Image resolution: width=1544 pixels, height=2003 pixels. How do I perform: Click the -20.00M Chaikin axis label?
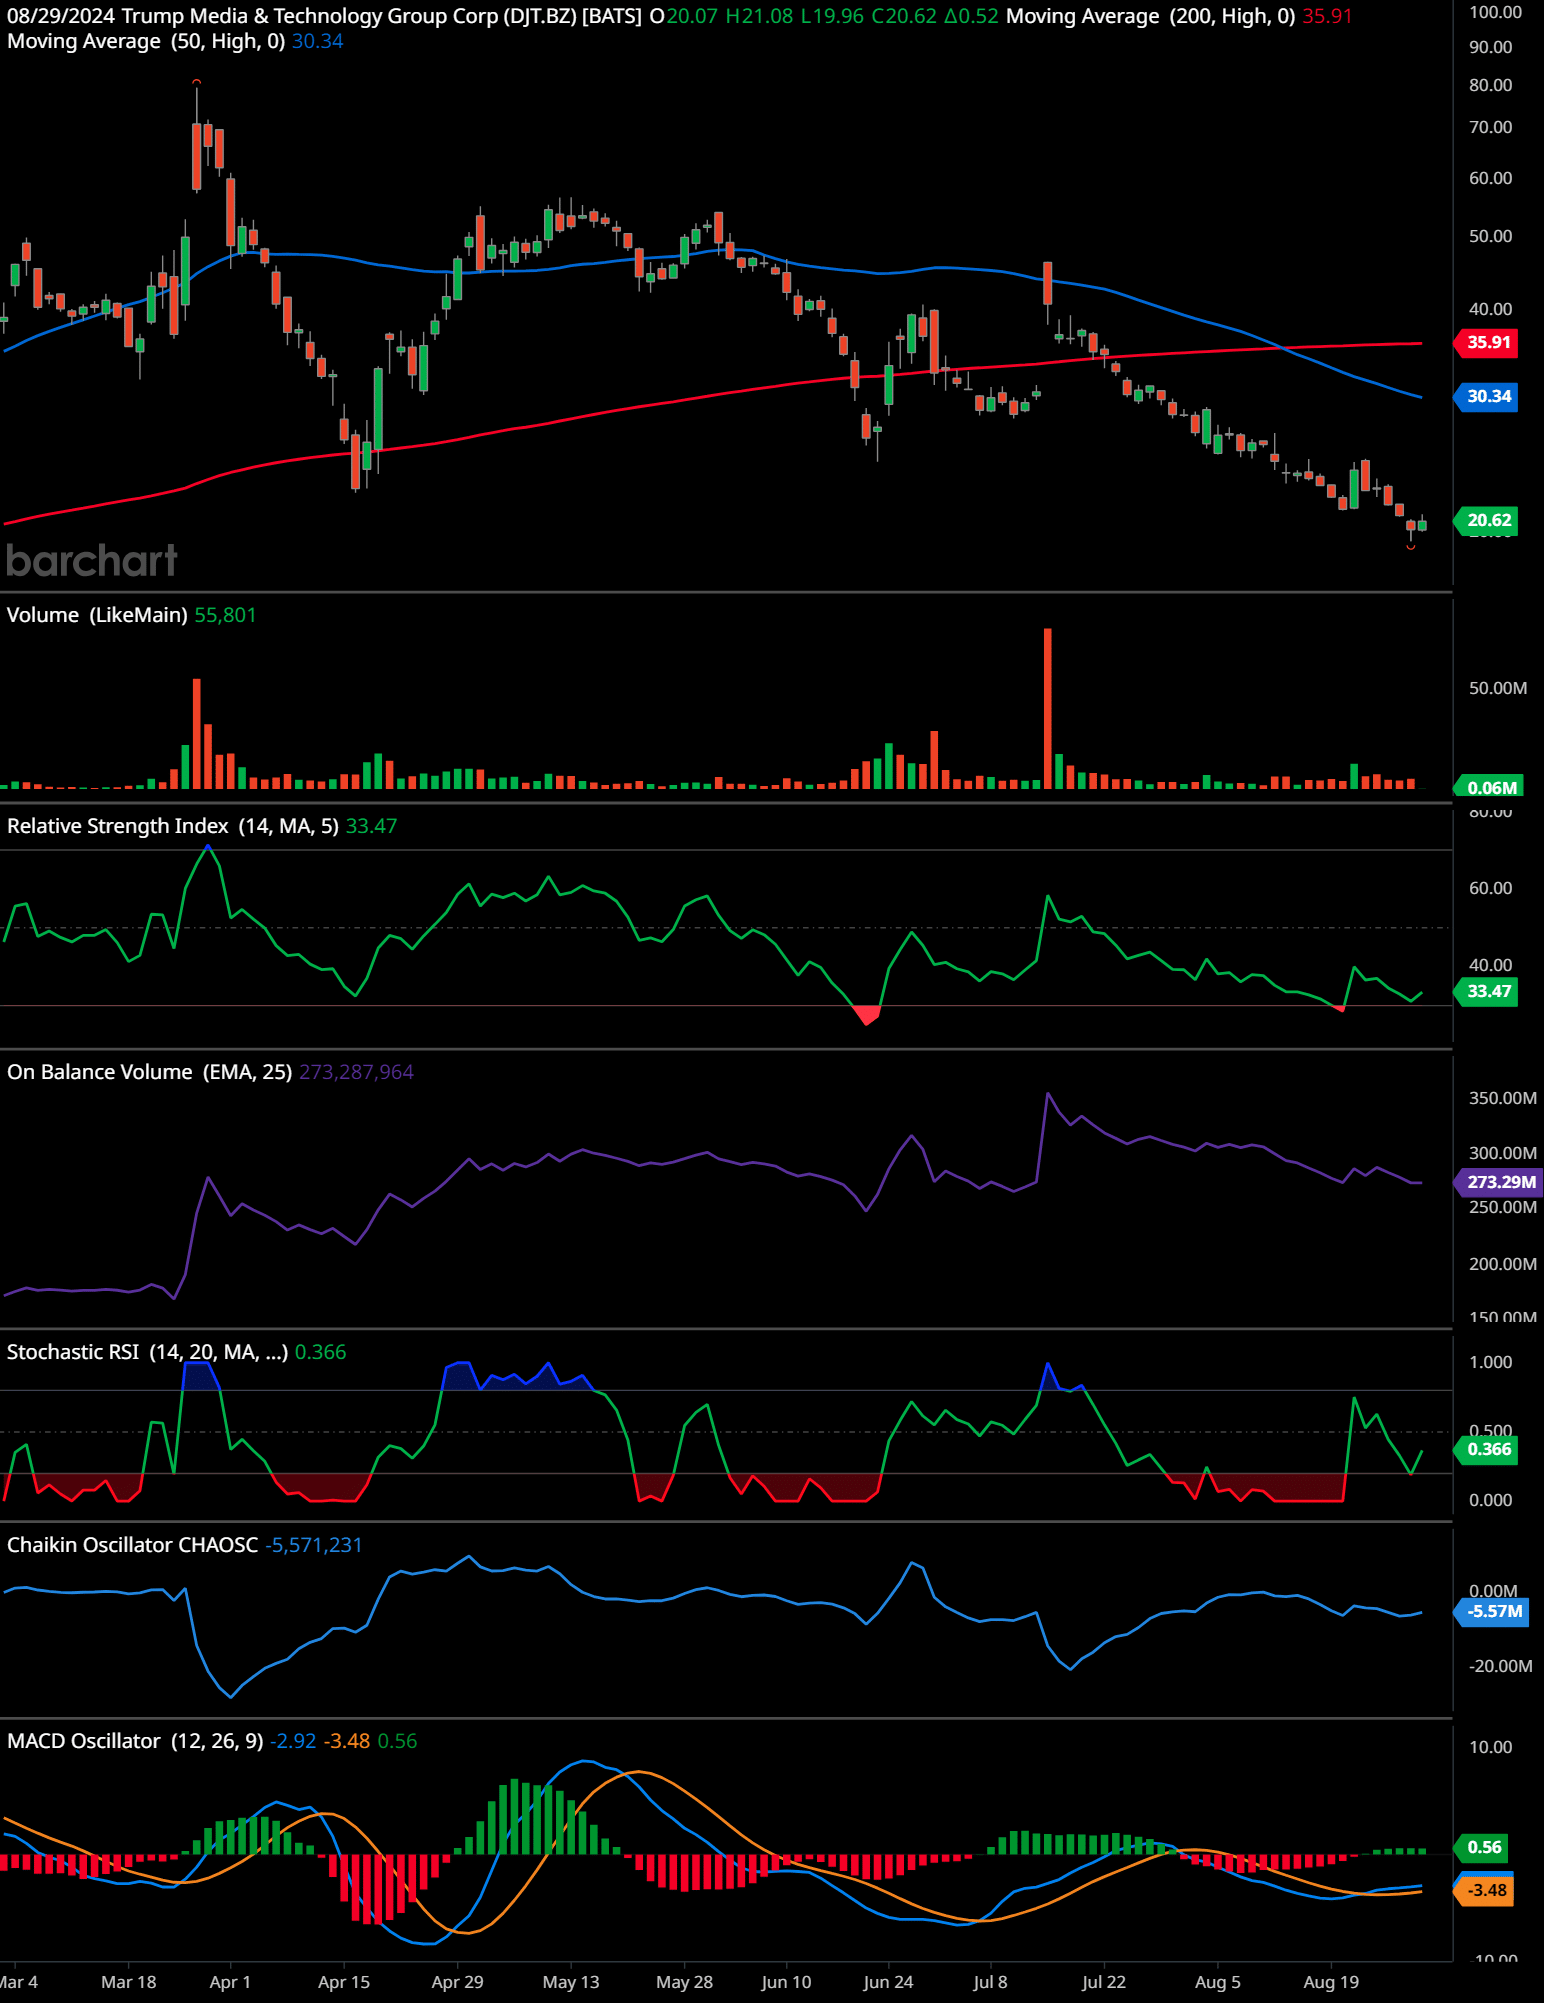click(1500, 1667)
